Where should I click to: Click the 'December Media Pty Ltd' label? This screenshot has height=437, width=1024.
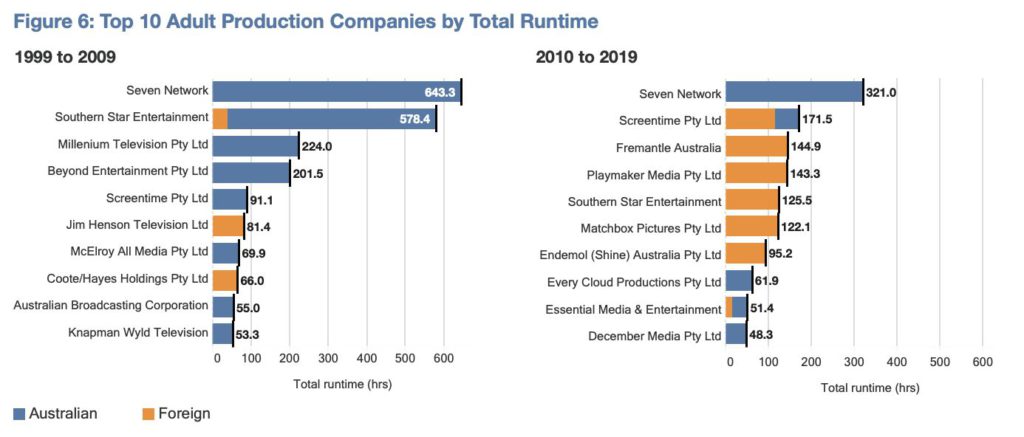pyautogui.click(x=655, y=336)
